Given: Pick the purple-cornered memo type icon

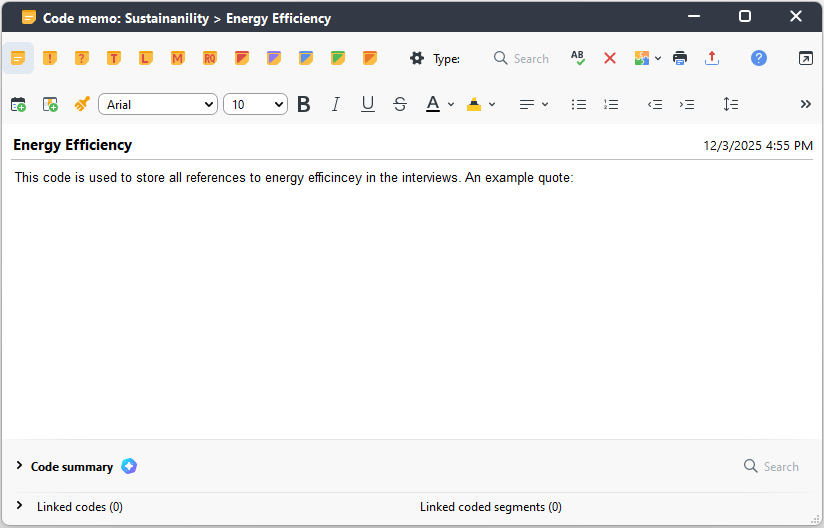Looking at the screenshot, I should 274,58.
